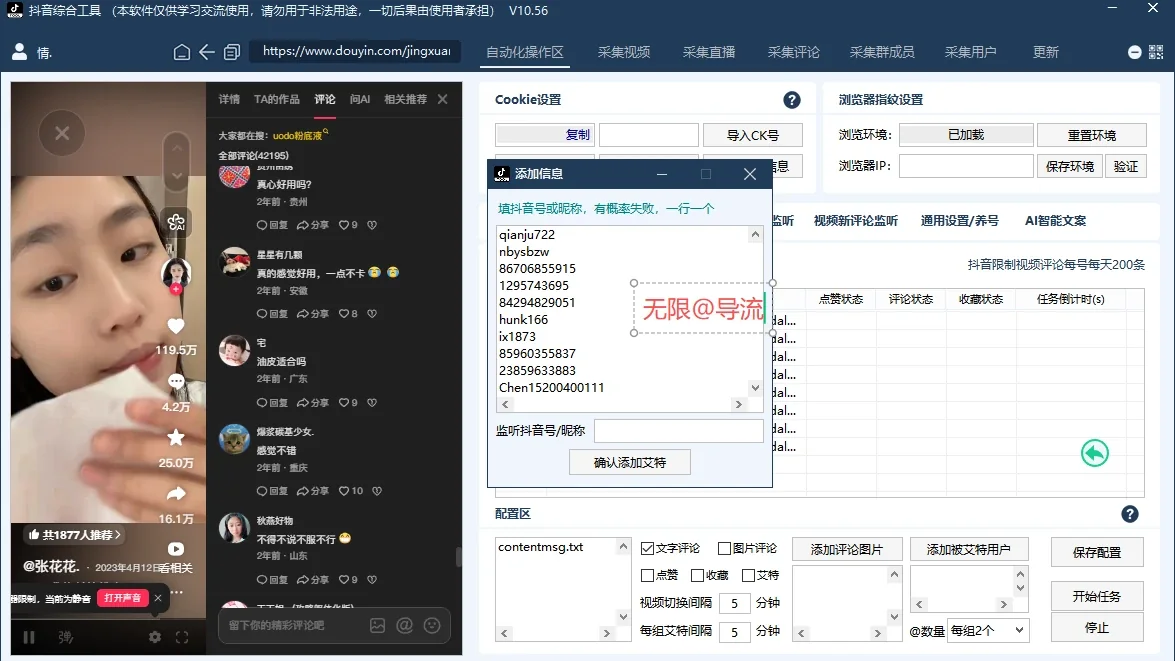Viewport: 1175px width, 661px height.
Task: Go to next video with down arrow
Action: [177, 175]
